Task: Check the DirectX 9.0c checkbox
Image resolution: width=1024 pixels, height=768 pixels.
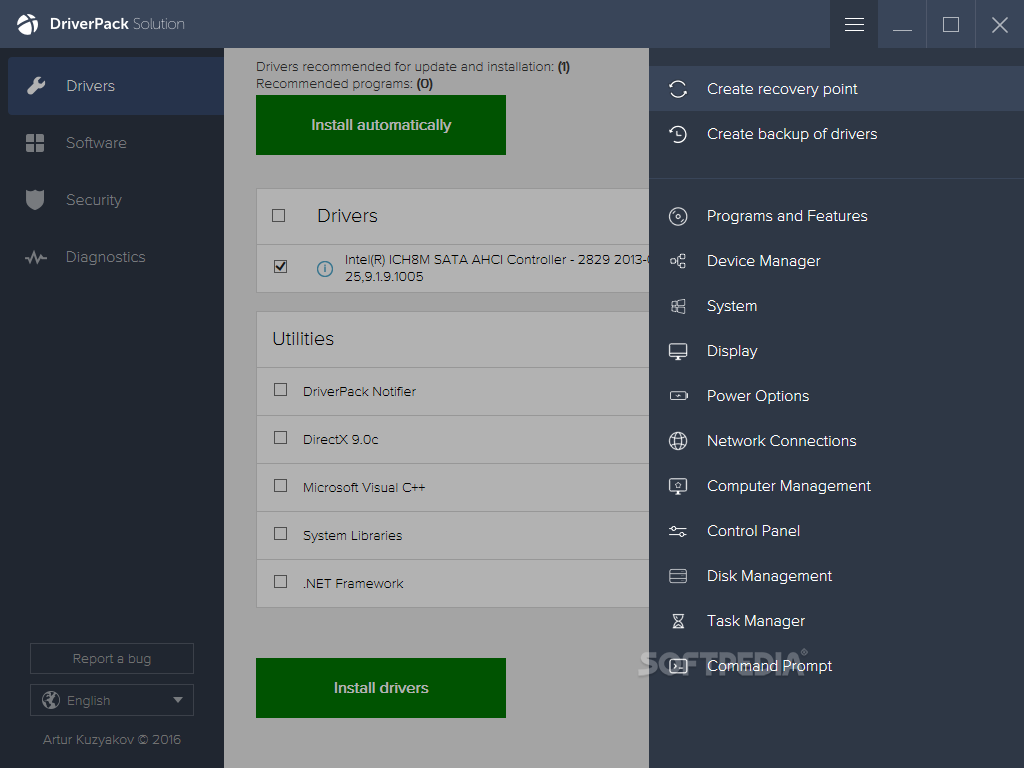Action: pyautogui.click(x=280, y=438)
